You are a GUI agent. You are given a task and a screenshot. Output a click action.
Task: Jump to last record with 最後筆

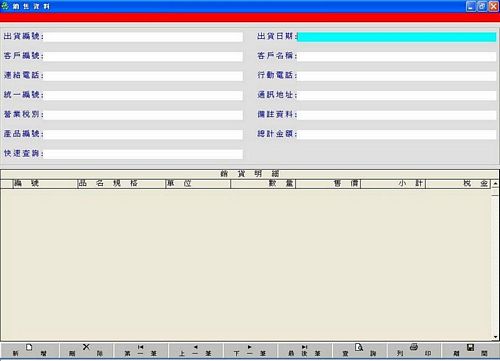[x=305, y=351]
